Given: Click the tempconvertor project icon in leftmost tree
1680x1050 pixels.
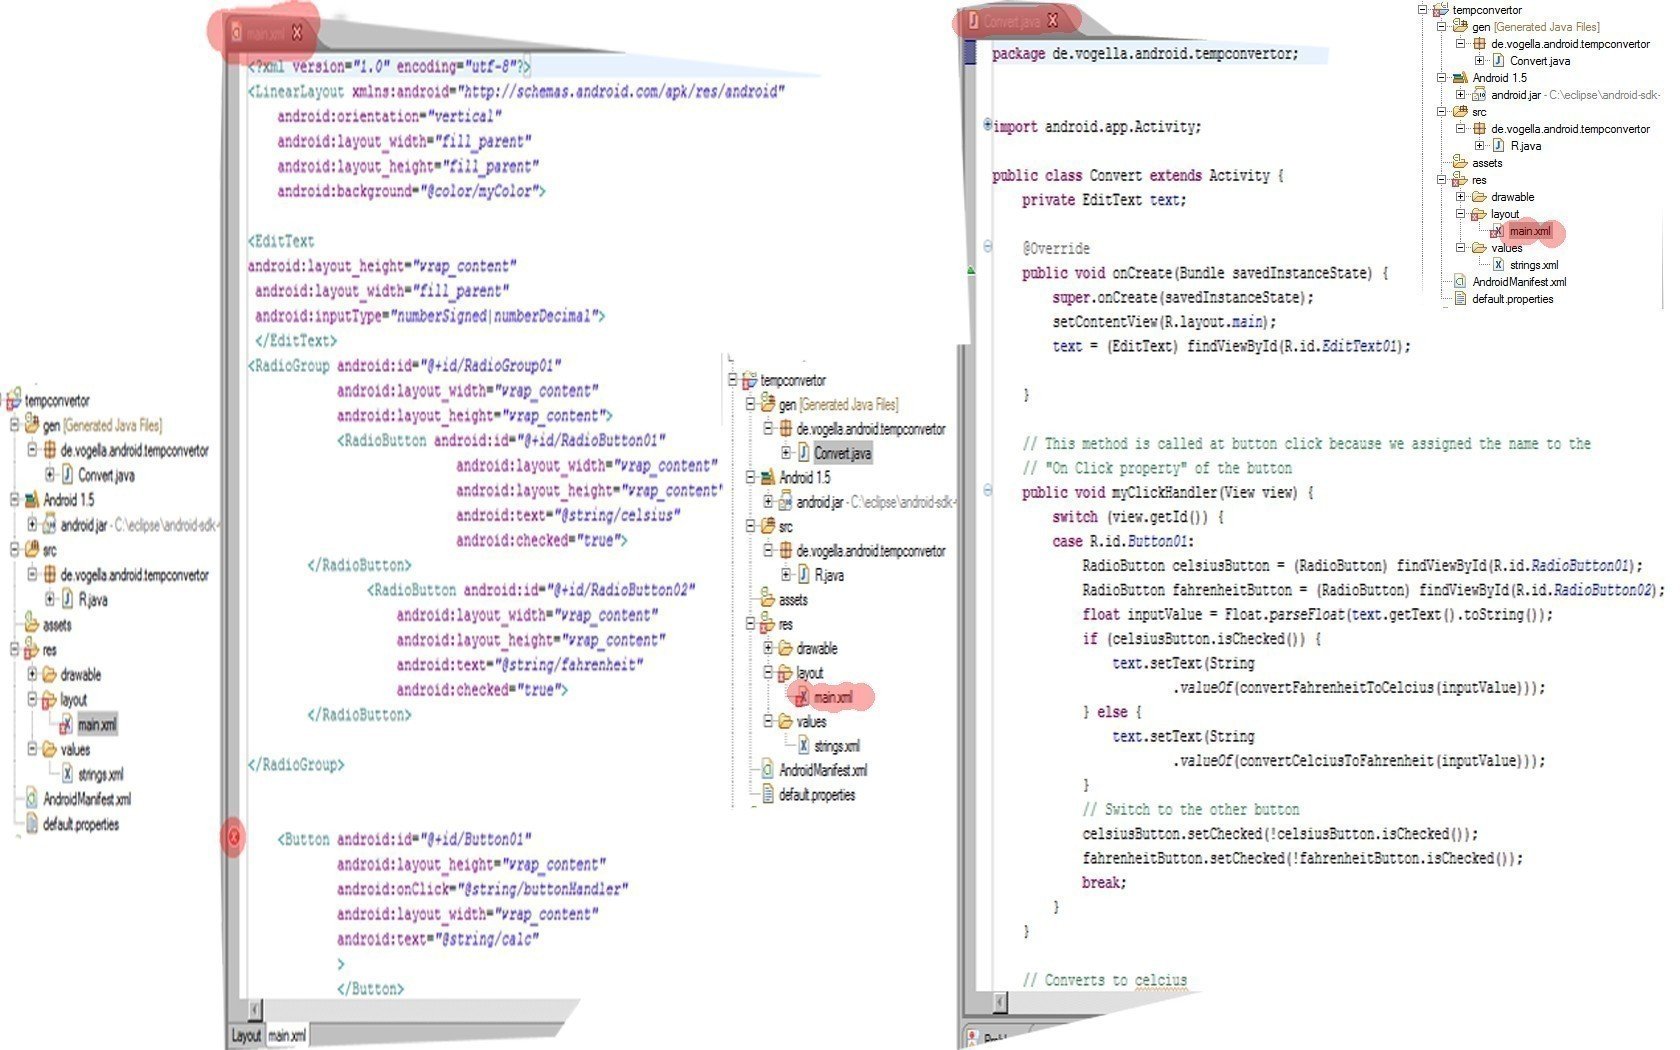Looking at the screenshot, I should click(13, 400).
